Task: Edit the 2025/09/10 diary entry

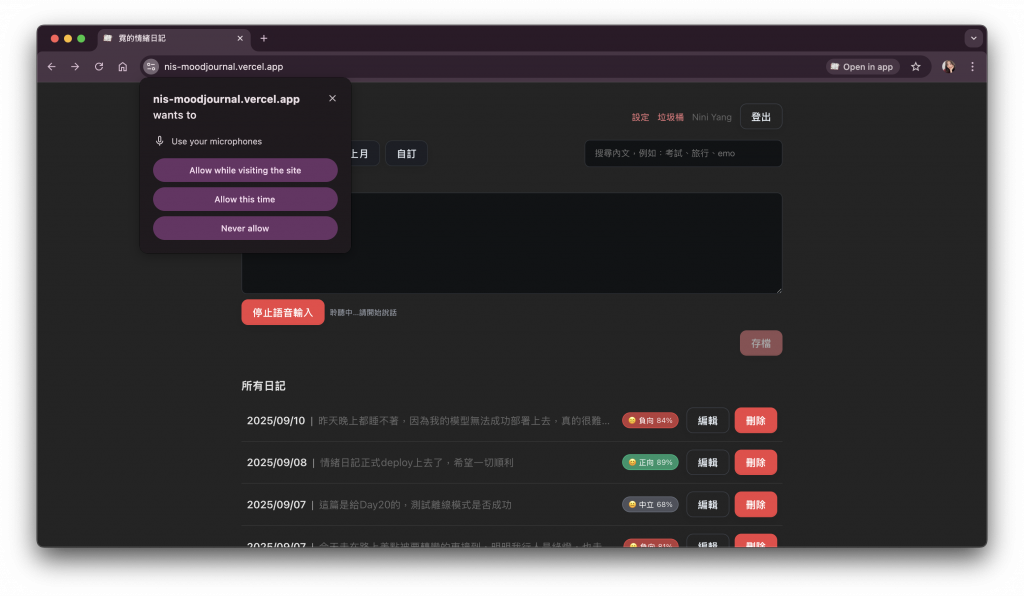Action: pyautogui.click(x=707, y=420)
